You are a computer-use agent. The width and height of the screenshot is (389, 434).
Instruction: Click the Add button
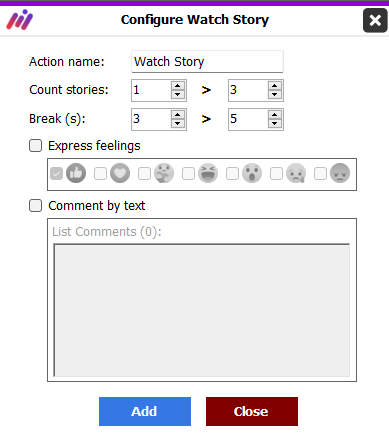pos(145,411)
